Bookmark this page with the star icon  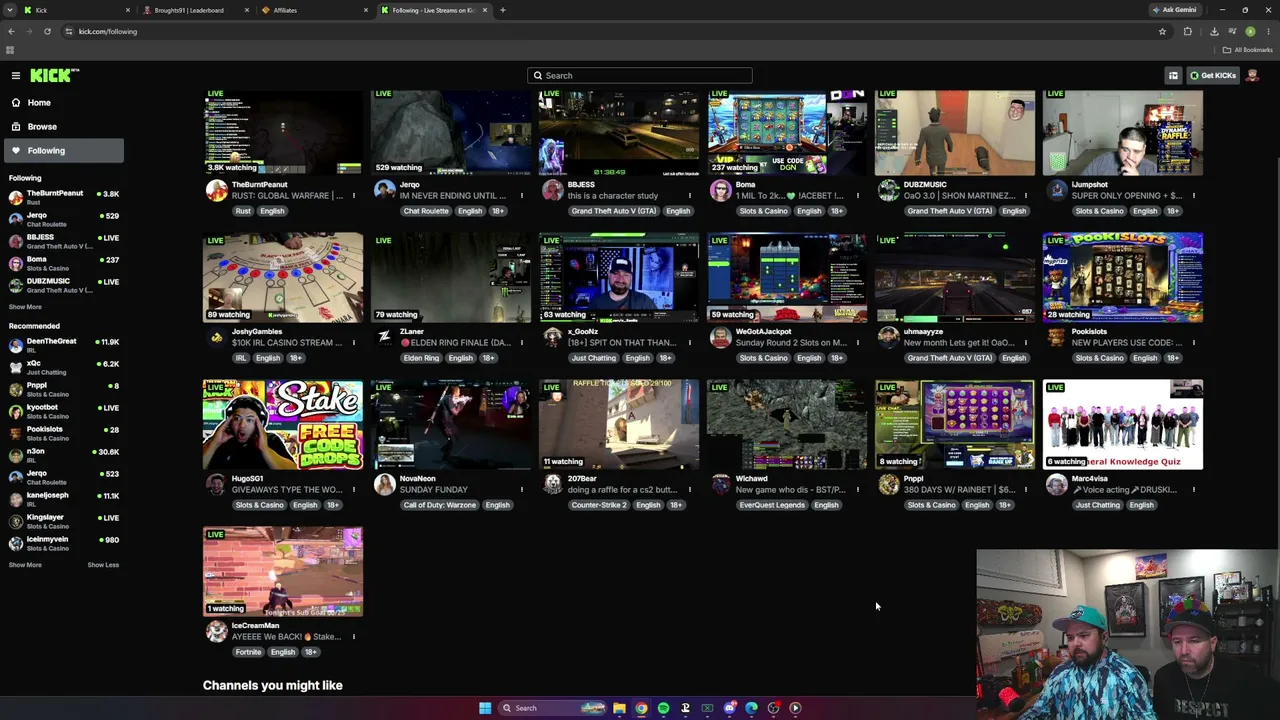pyautogui.click(x=1162, y=32)
